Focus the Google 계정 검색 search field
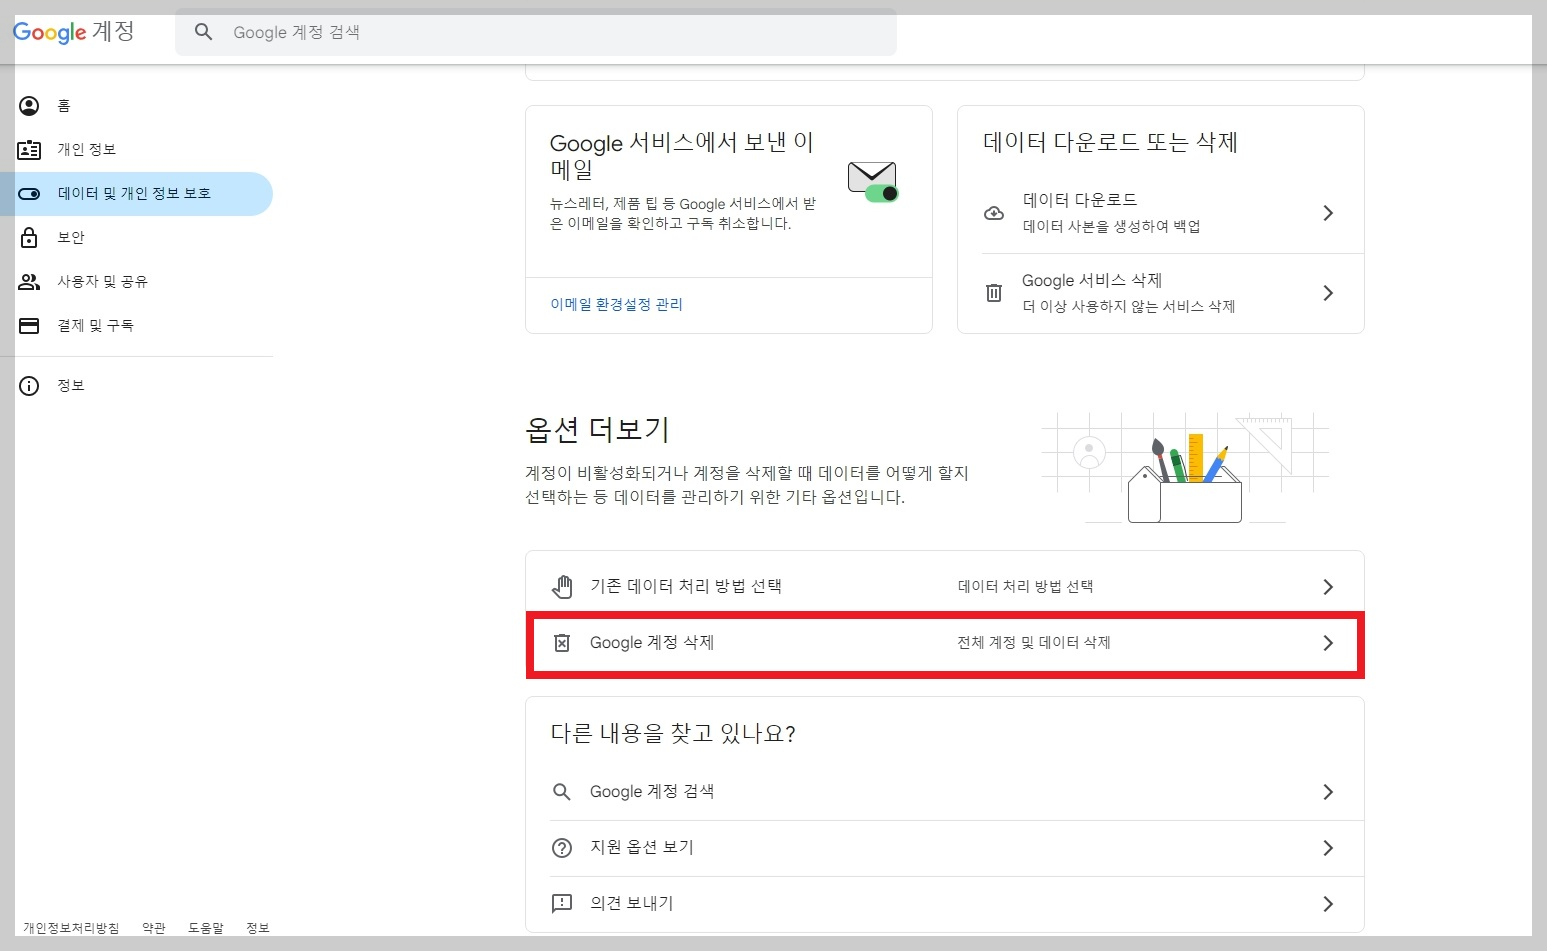The height and width of the screenshot is (951, 1547). click(536, 32)
